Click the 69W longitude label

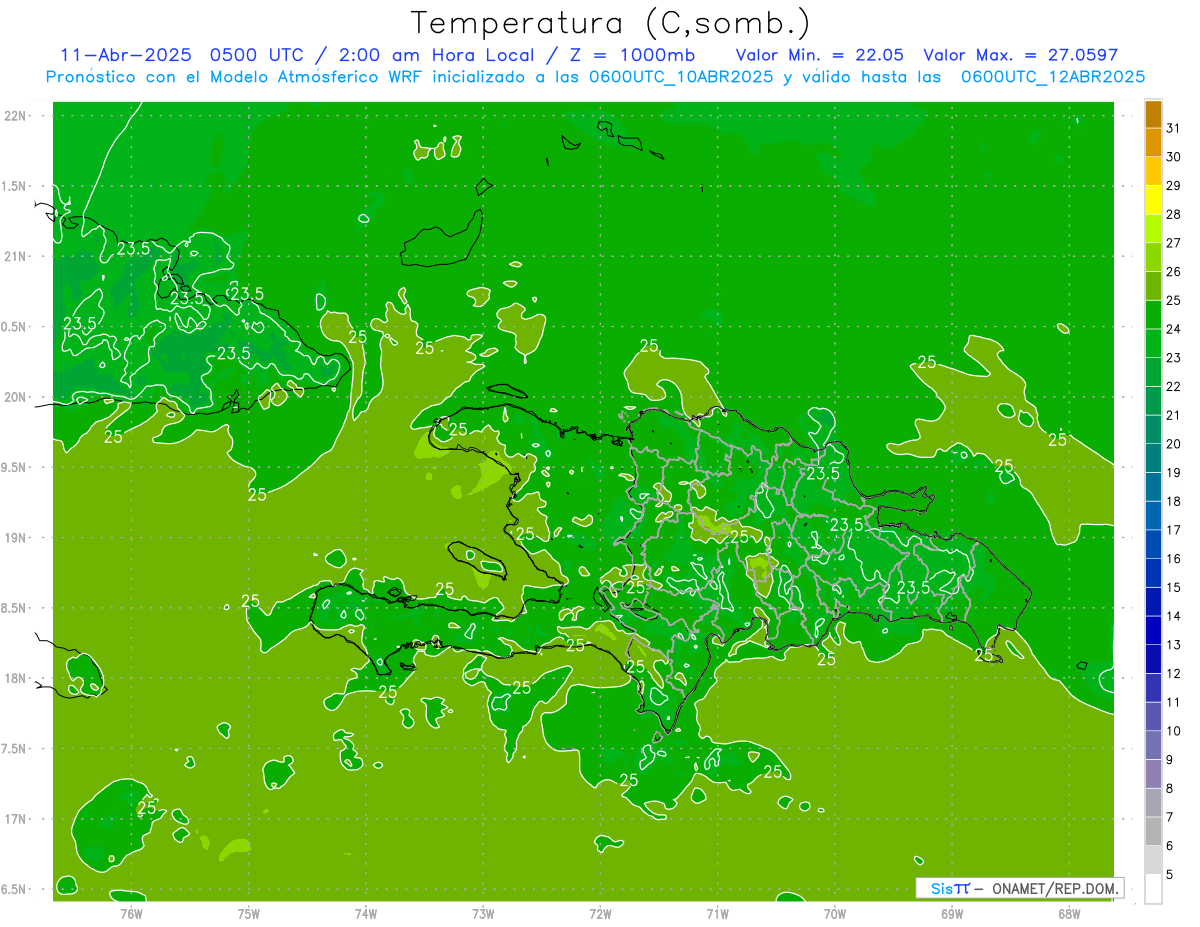click(x=952, y=913)
